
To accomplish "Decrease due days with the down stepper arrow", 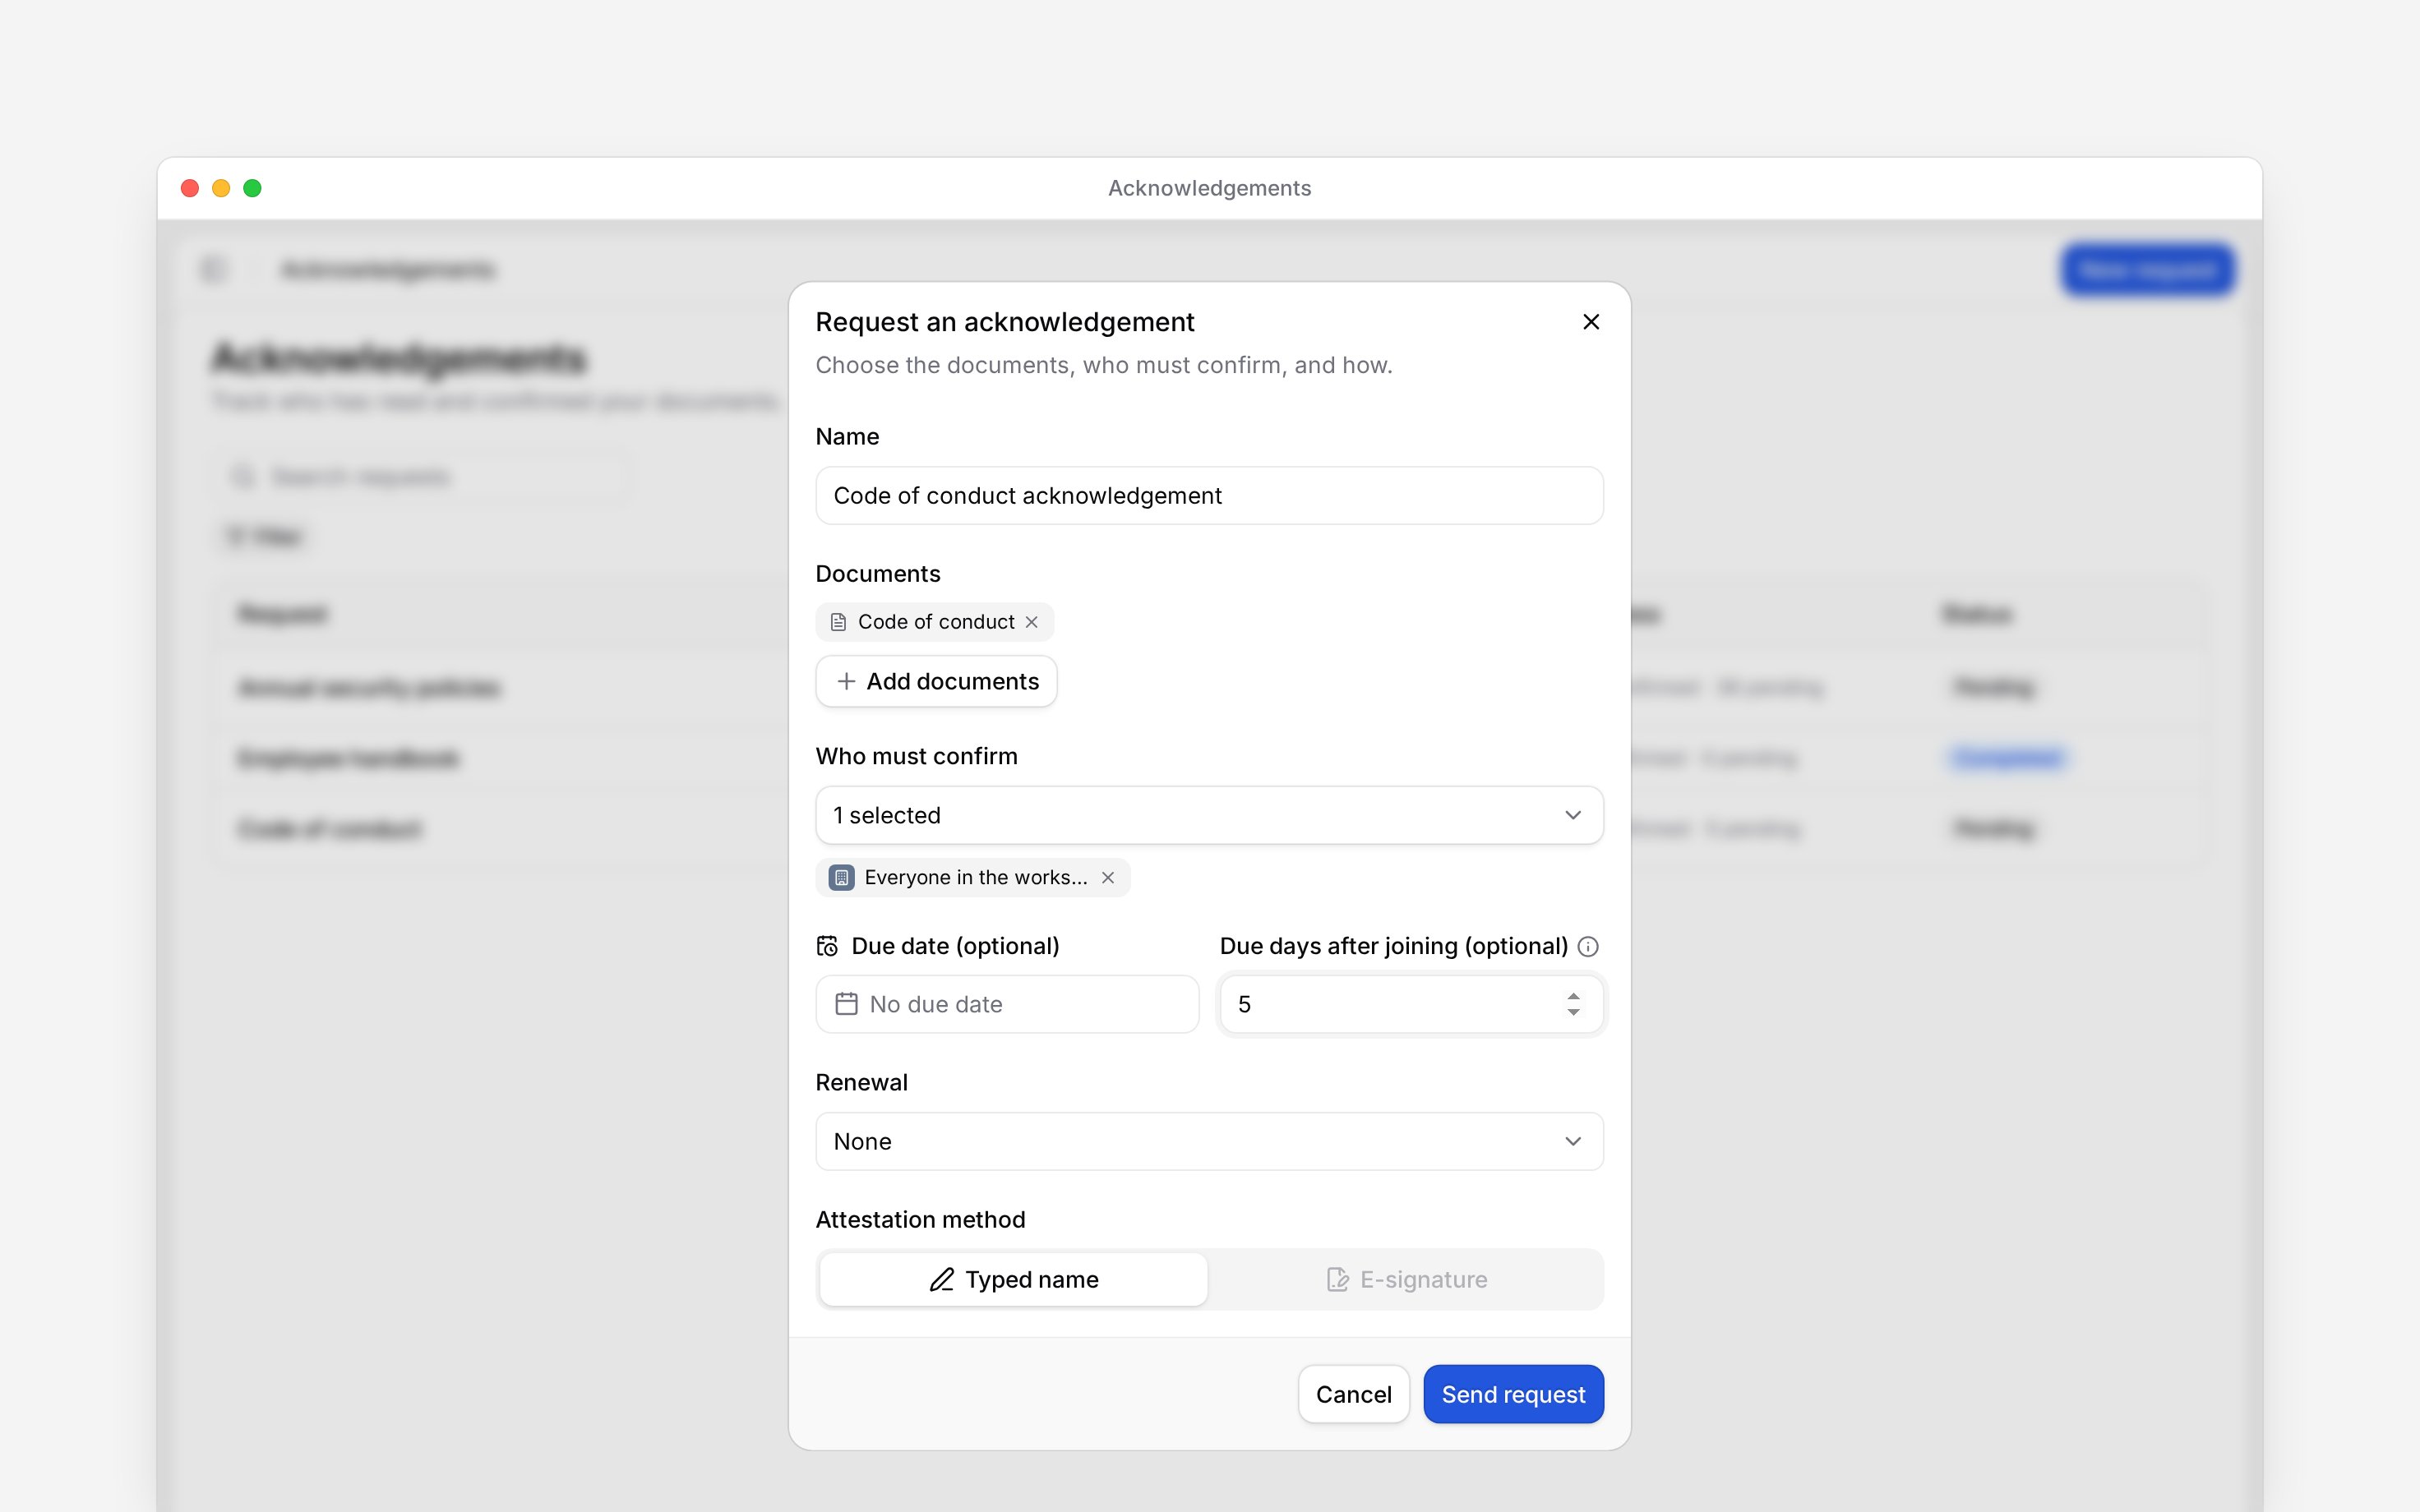I will [x=1573, y=1013].
